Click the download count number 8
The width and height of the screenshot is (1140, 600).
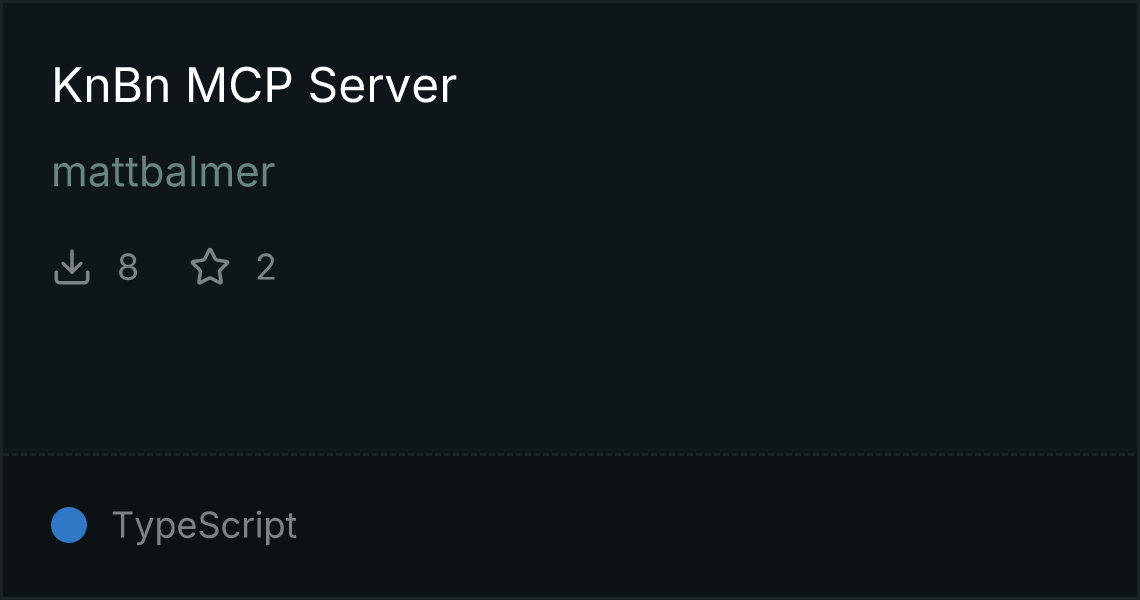click(x=128, y=267)
